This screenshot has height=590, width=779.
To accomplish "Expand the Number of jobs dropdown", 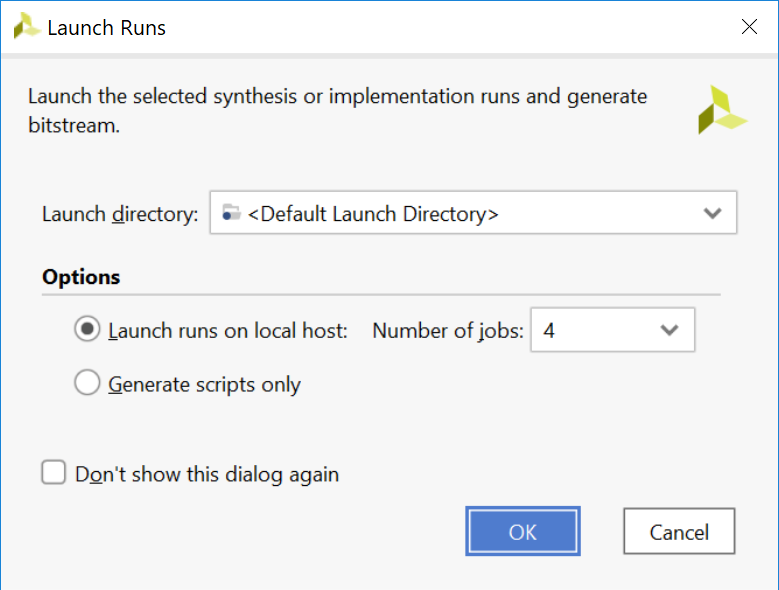I will click(x=613, y=330).
